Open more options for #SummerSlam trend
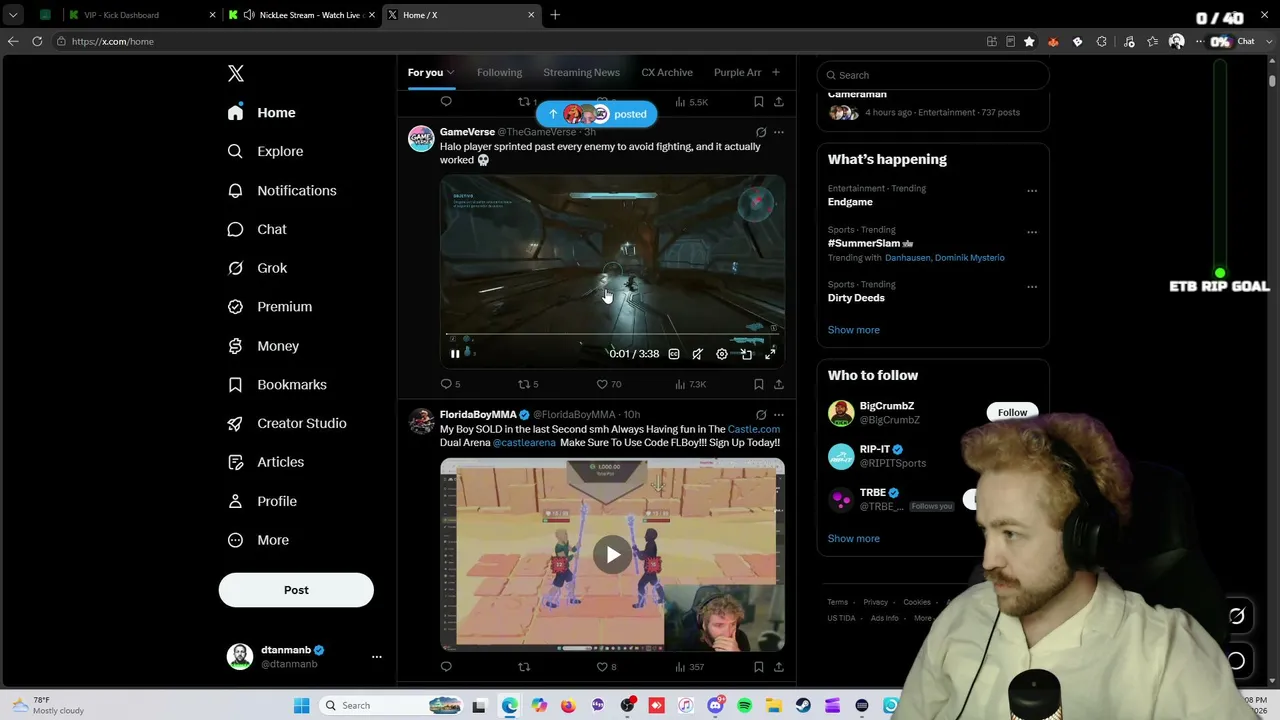The height and width of the screenshot is (720, 1280). pos(1032,232)
